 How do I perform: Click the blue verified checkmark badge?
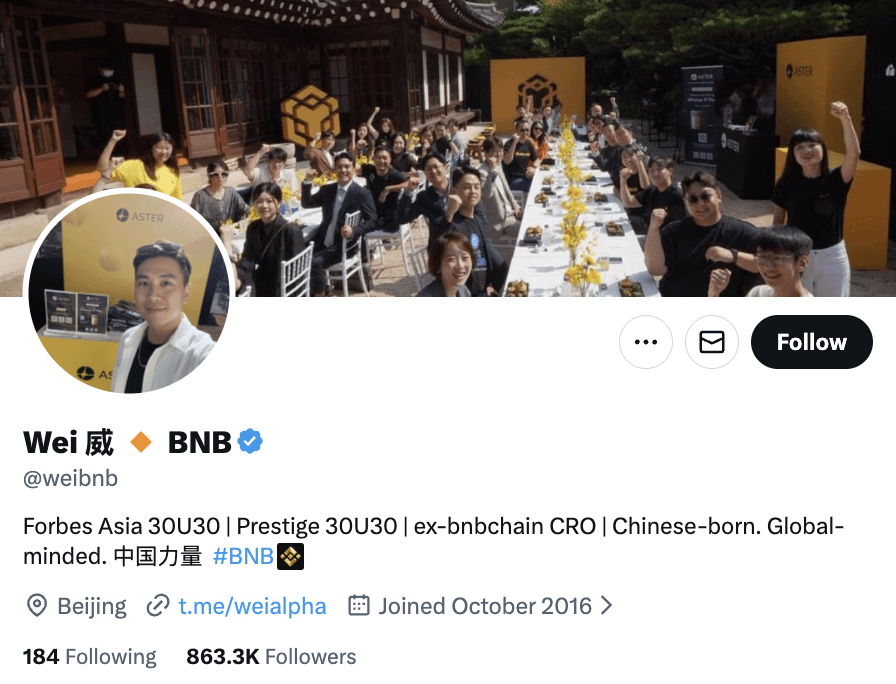(250, 442)
